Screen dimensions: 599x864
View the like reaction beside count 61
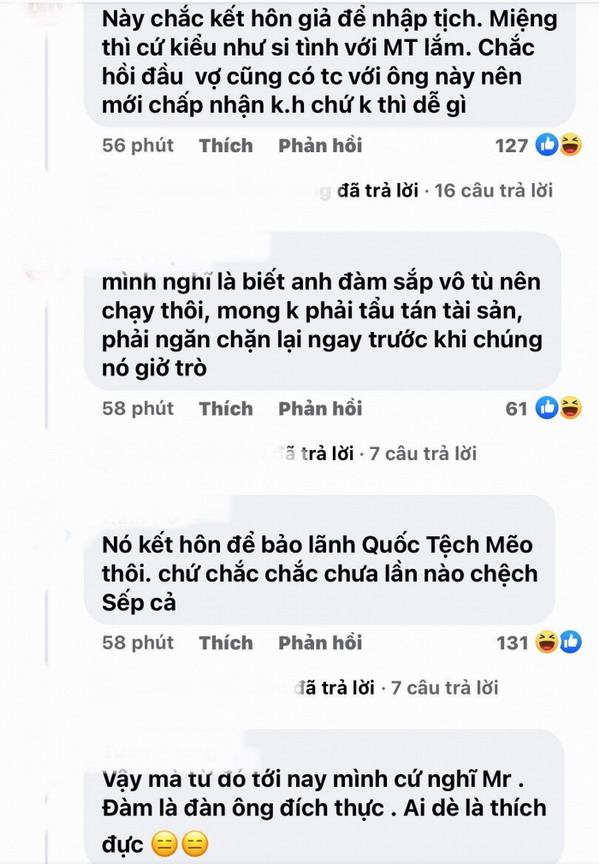click(x=547, y=408)
